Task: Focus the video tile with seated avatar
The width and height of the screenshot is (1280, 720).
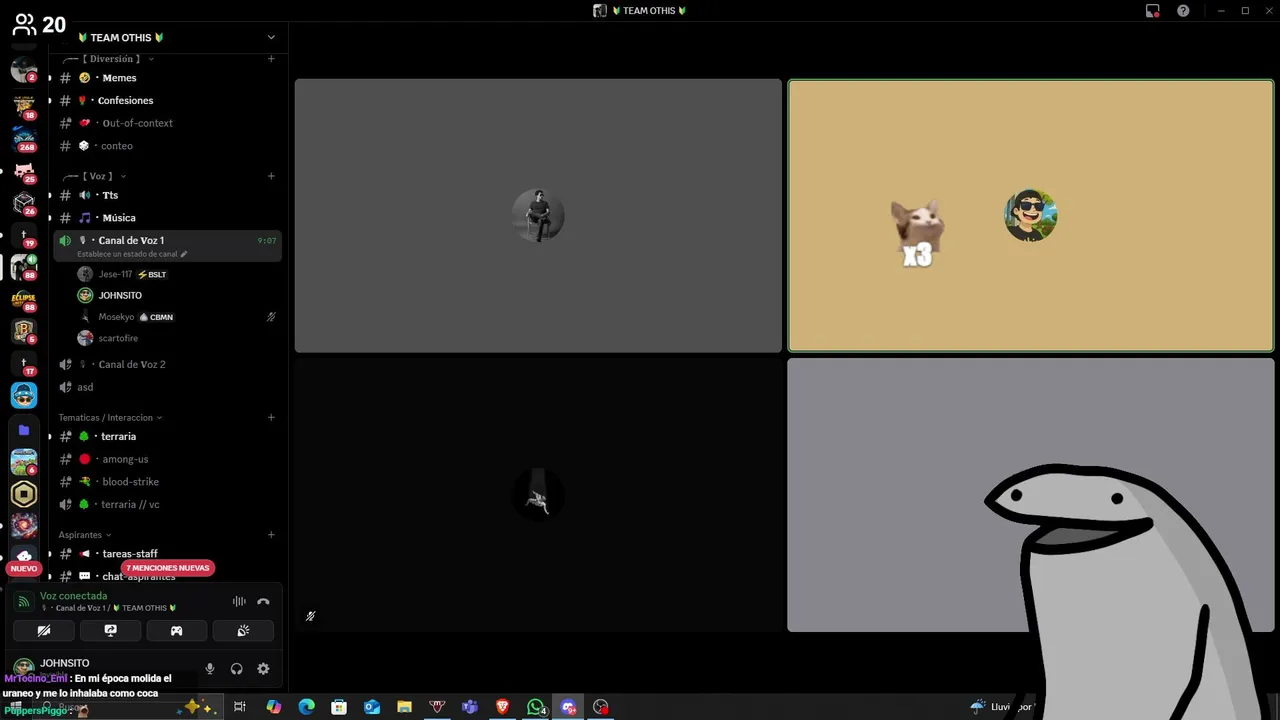Action: click(x=538, y=216)
